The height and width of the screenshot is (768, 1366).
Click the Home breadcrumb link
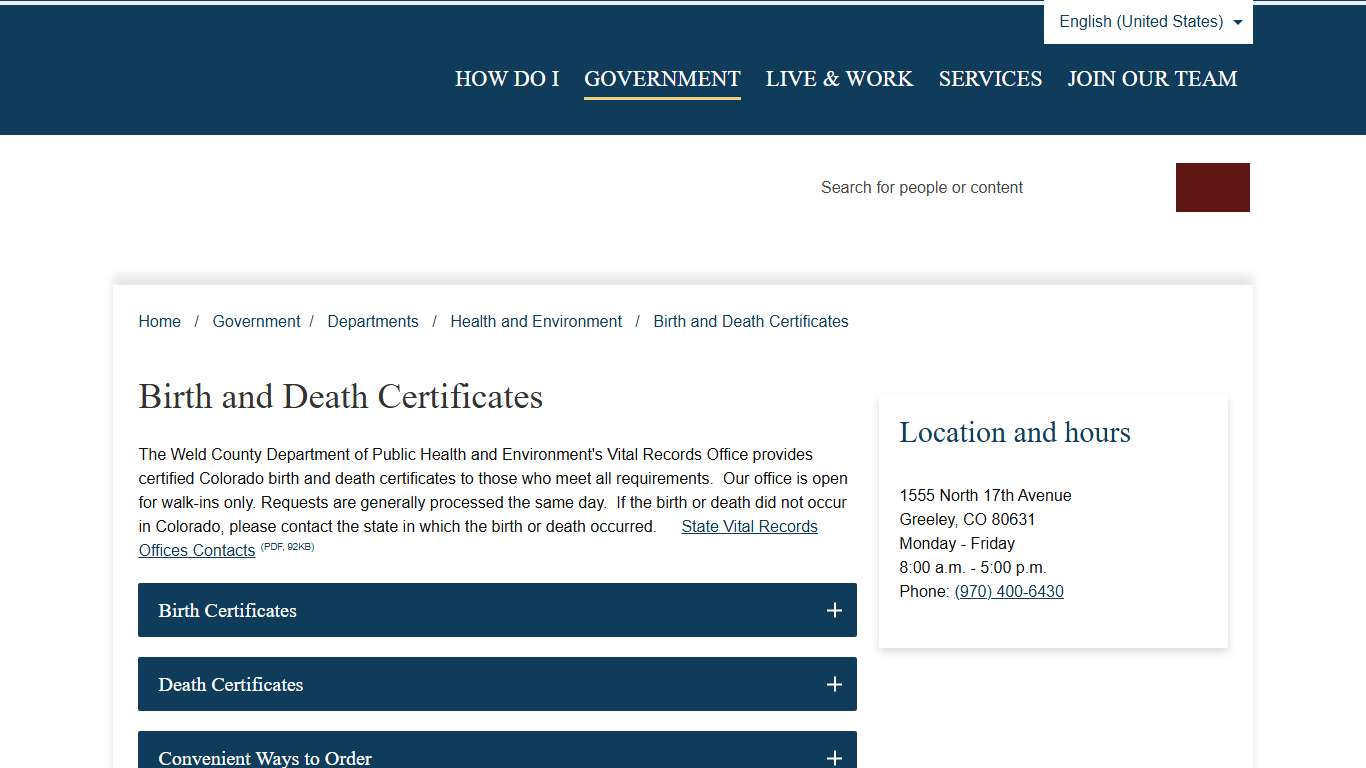pyautogui.click(x=159, y=321)
